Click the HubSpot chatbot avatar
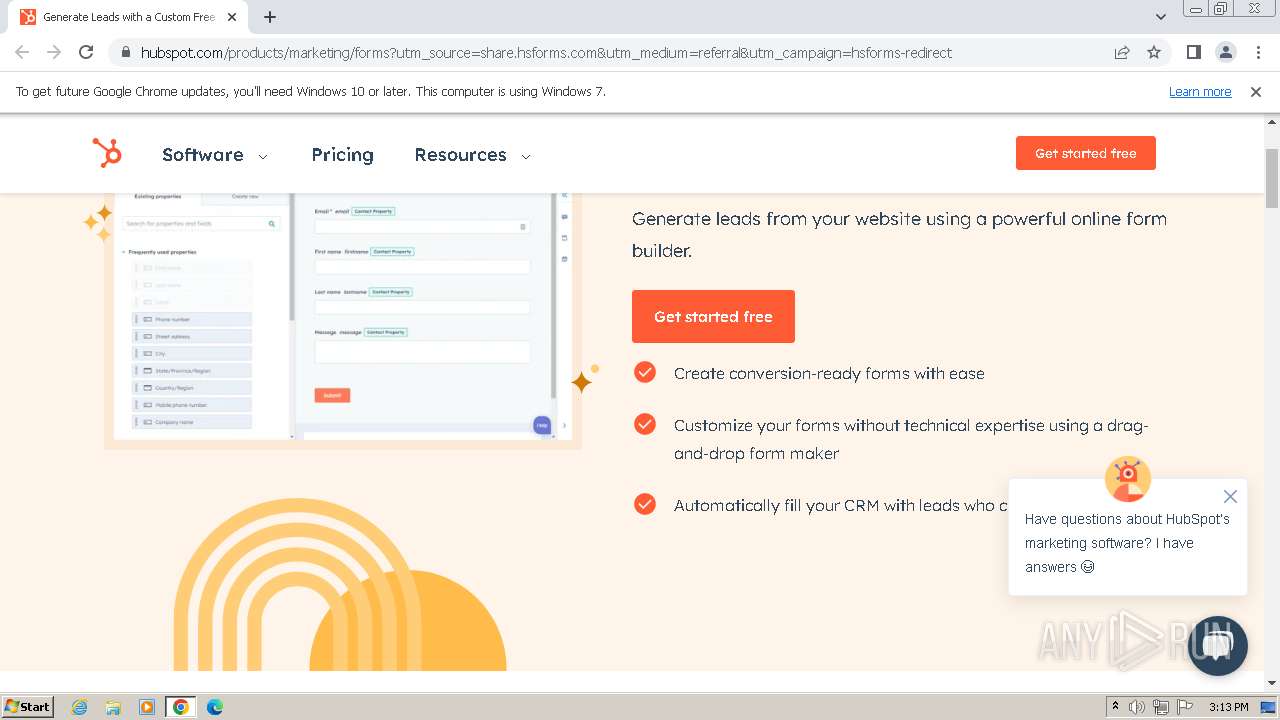Image resolution: width=1280 pixels, height=720 pixels. [x=1127, y=479]
